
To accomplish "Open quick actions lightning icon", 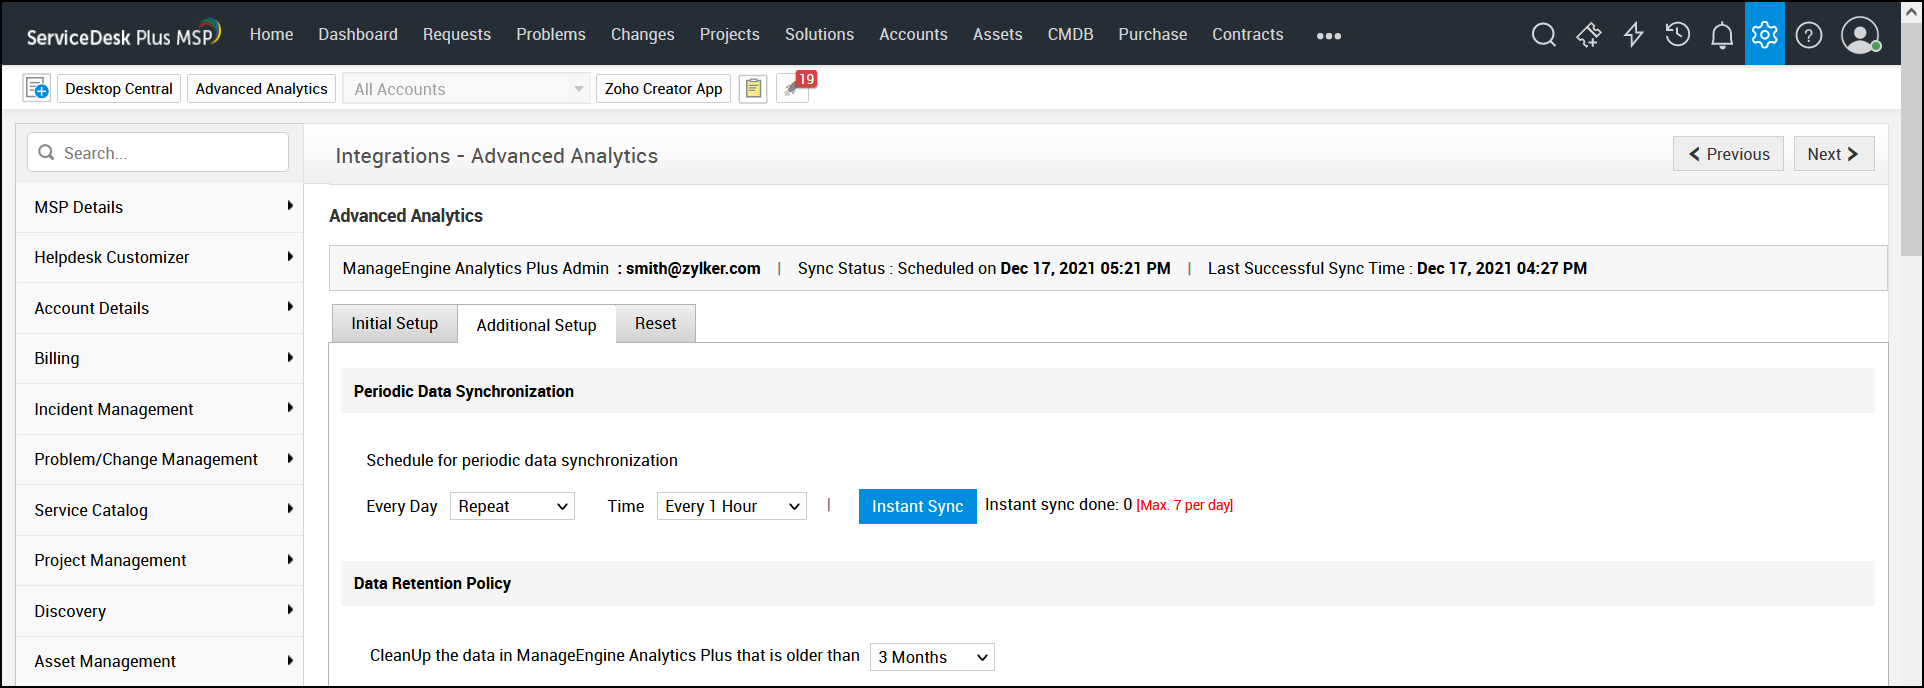I will (1633, 35).
